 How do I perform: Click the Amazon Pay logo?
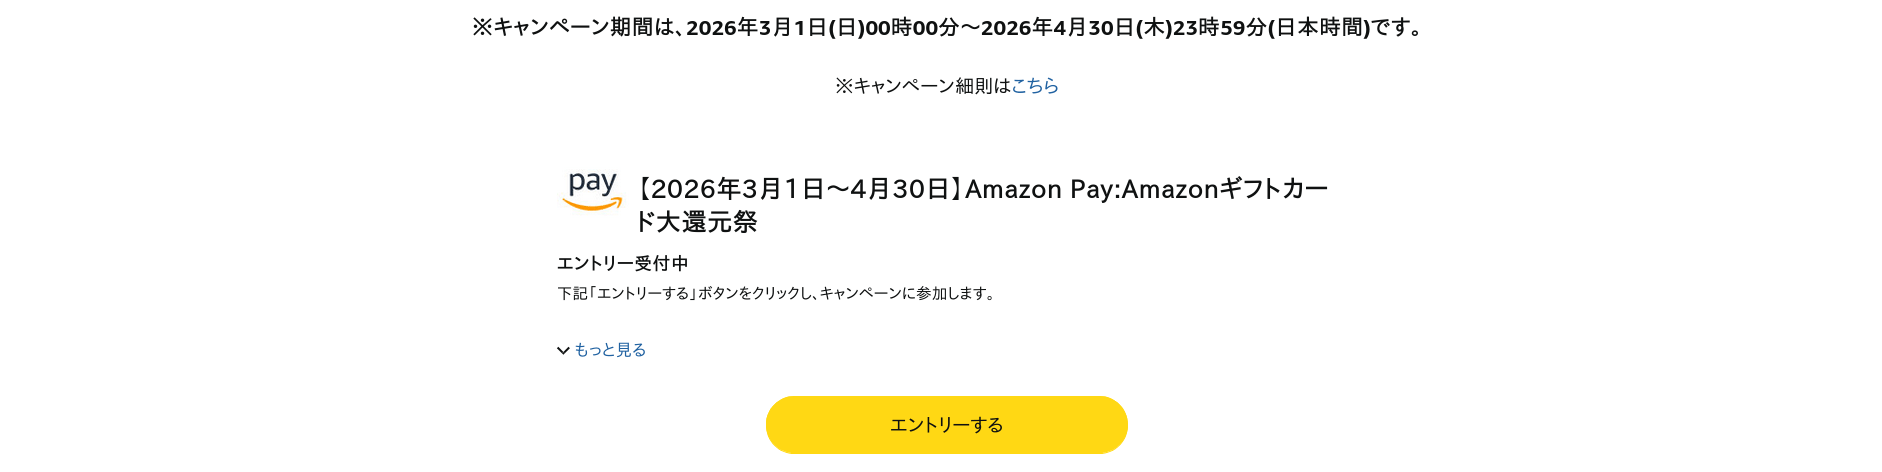point(592,191)
